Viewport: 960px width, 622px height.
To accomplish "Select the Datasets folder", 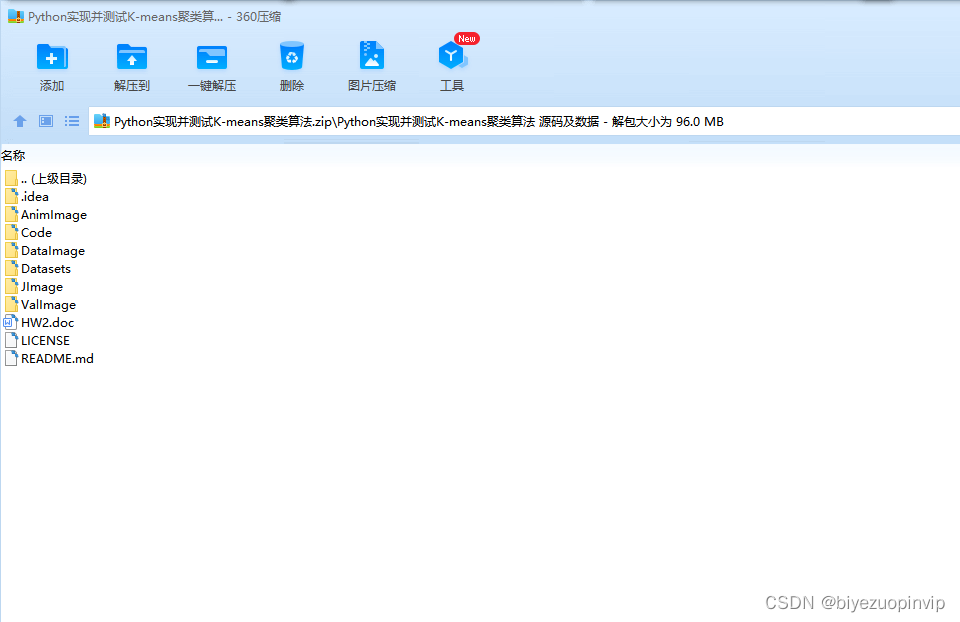I will point(38,268).
